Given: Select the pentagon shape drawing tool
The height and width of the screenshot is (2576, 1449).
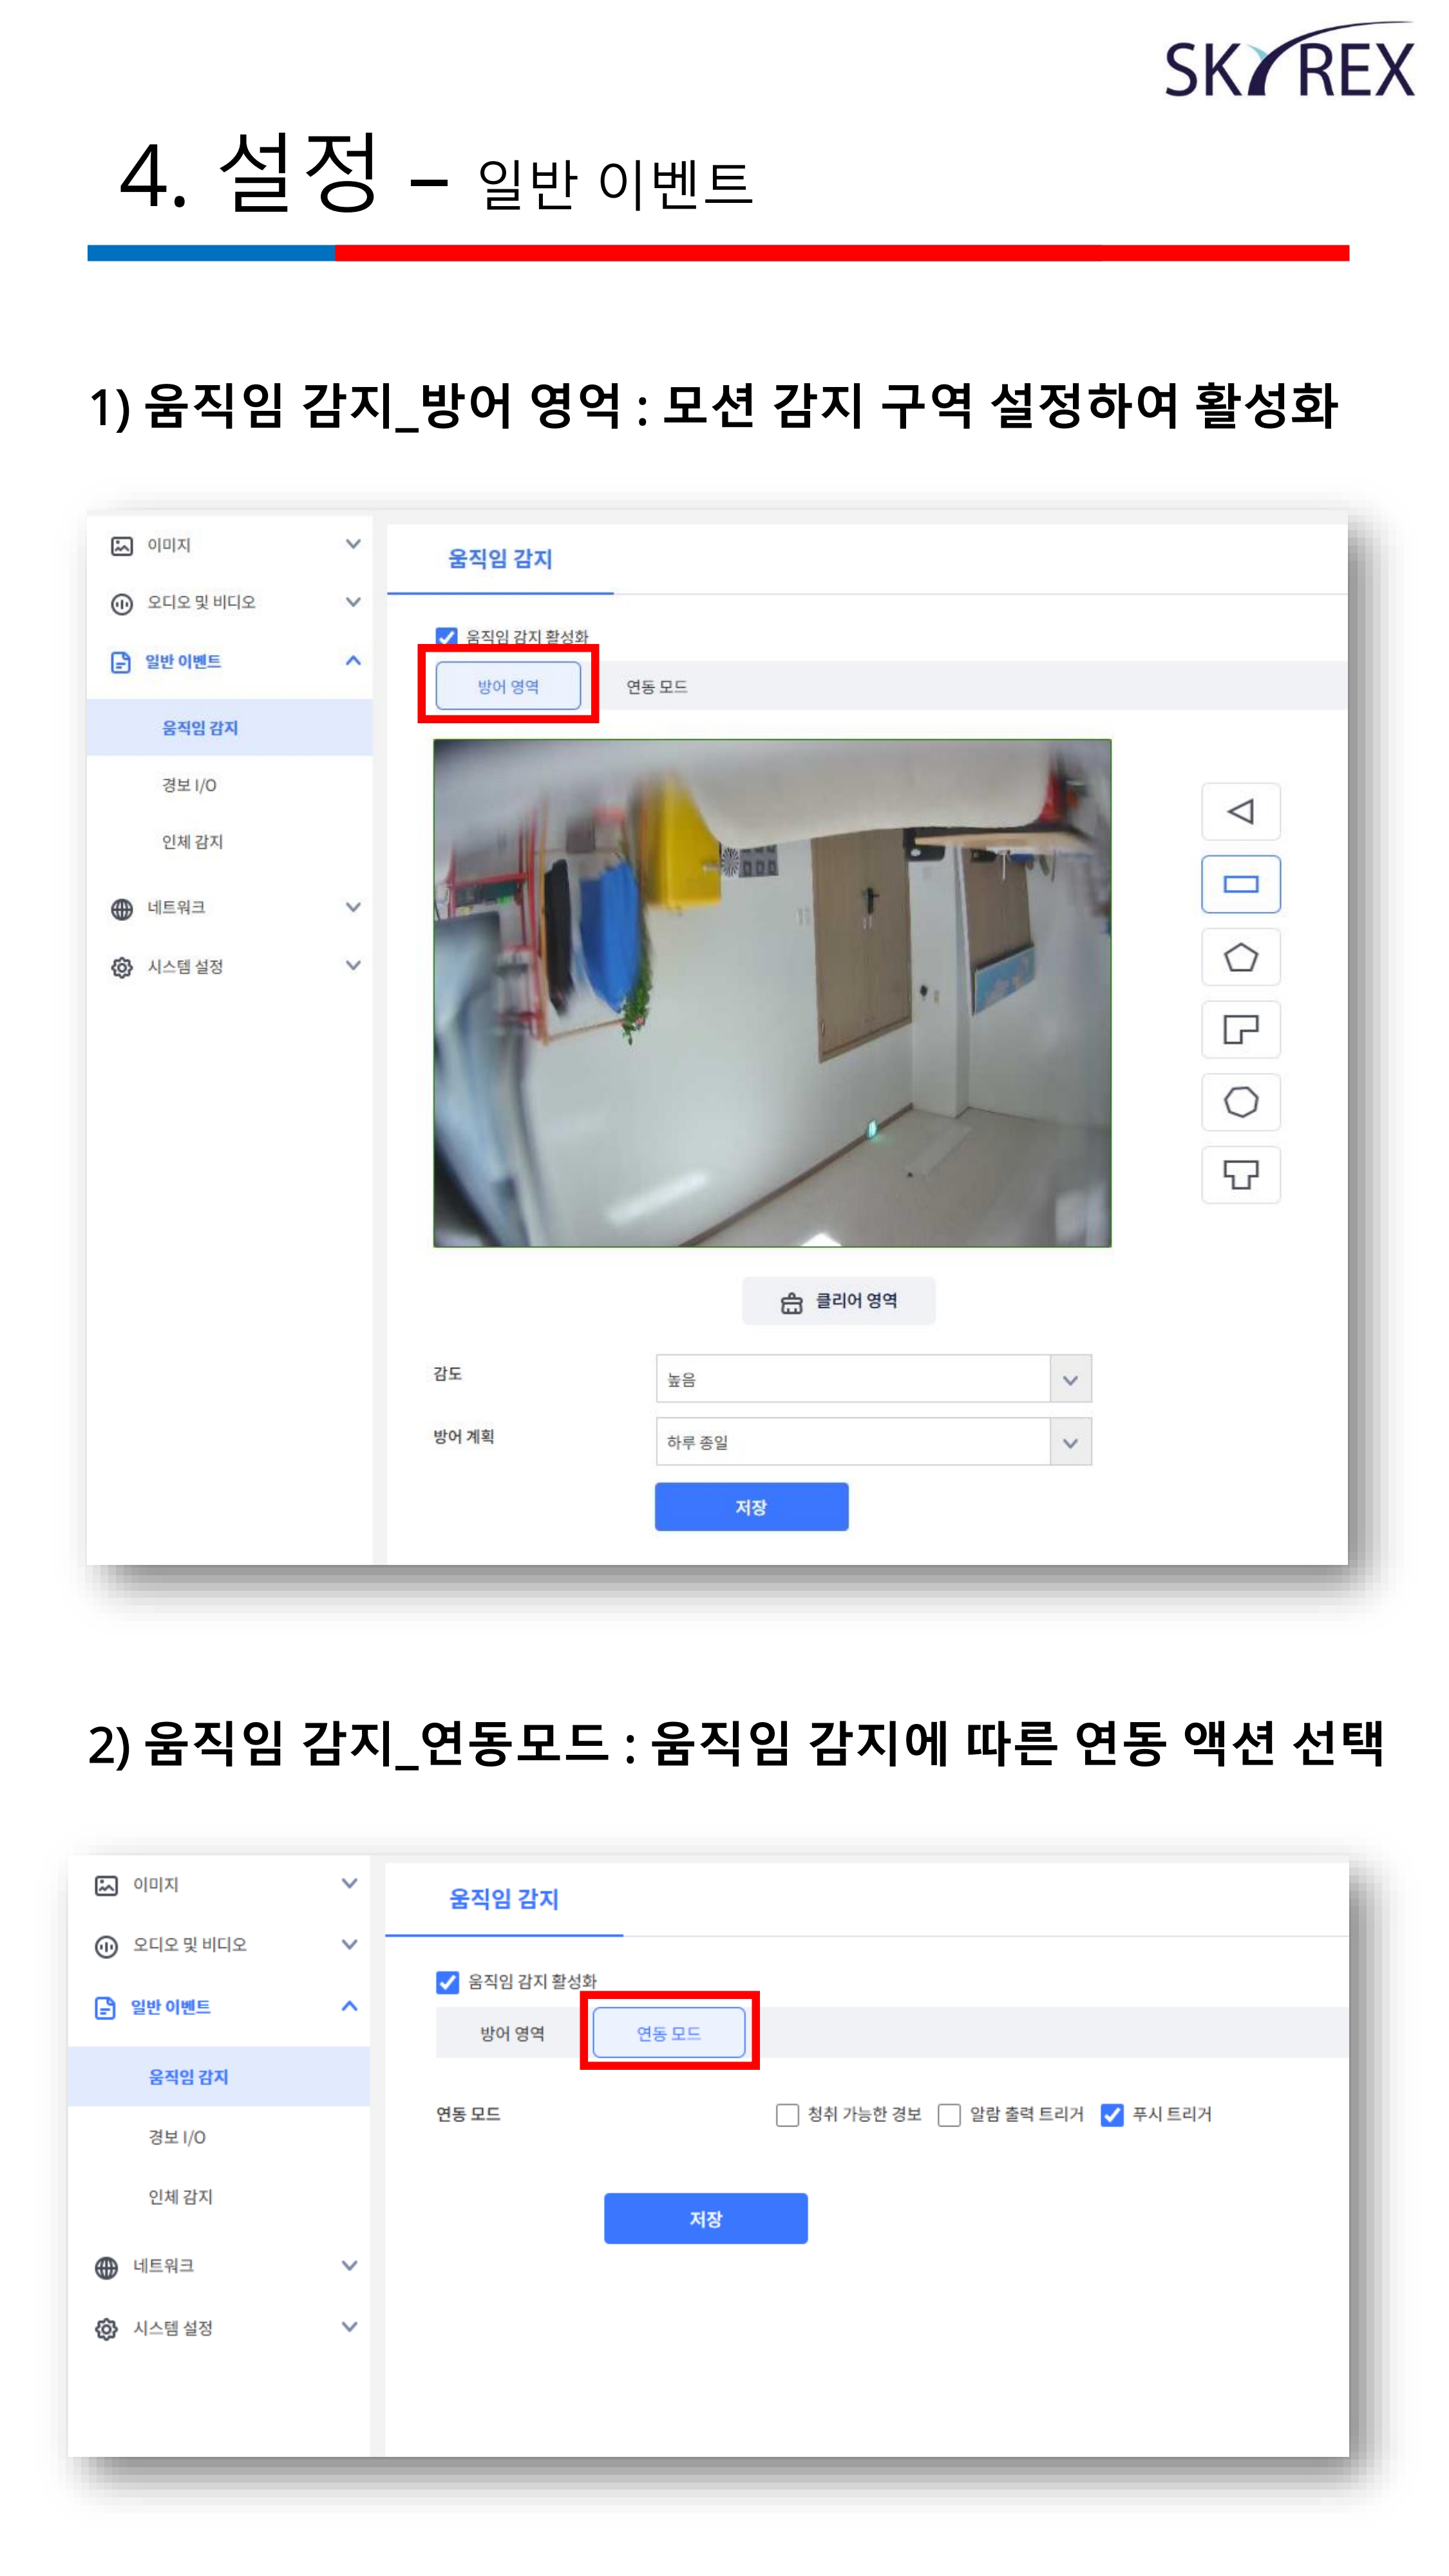Looking at the screenshot, I should click(1240, 957).
